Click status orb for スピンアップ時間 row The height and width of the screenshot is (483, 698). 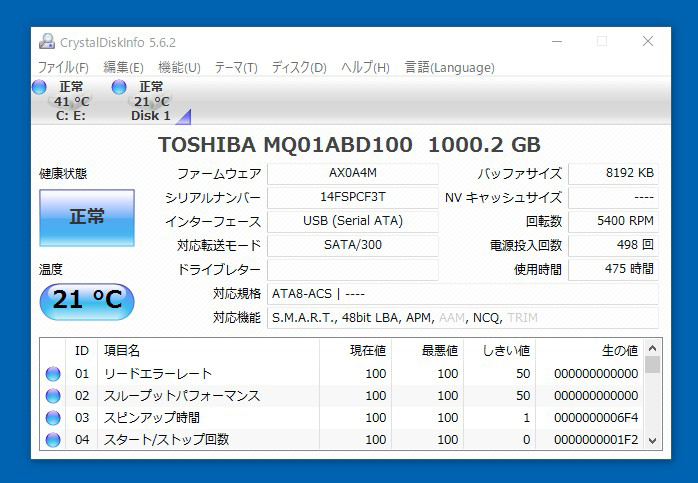coord(53,418)
